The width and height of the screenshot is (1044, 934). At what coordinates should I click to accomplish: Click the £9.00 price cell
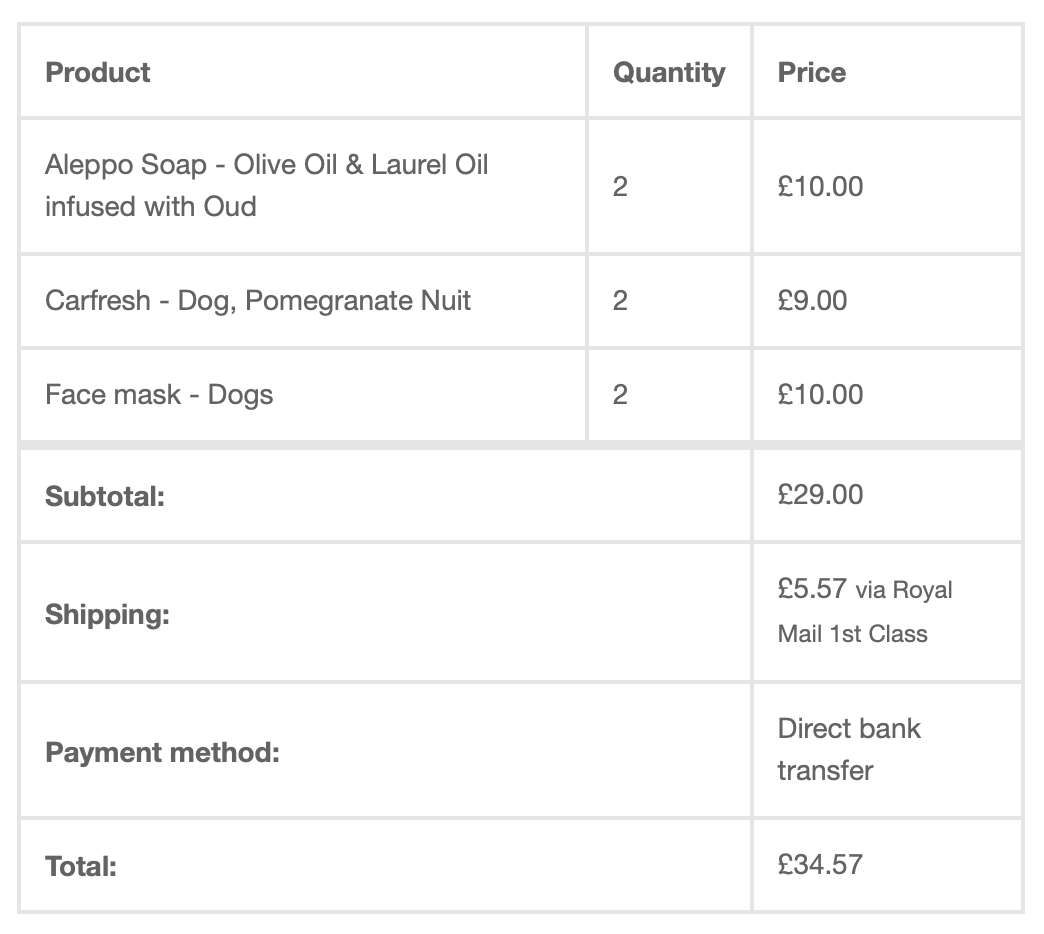pyautogui.click(x=812, y=300)
